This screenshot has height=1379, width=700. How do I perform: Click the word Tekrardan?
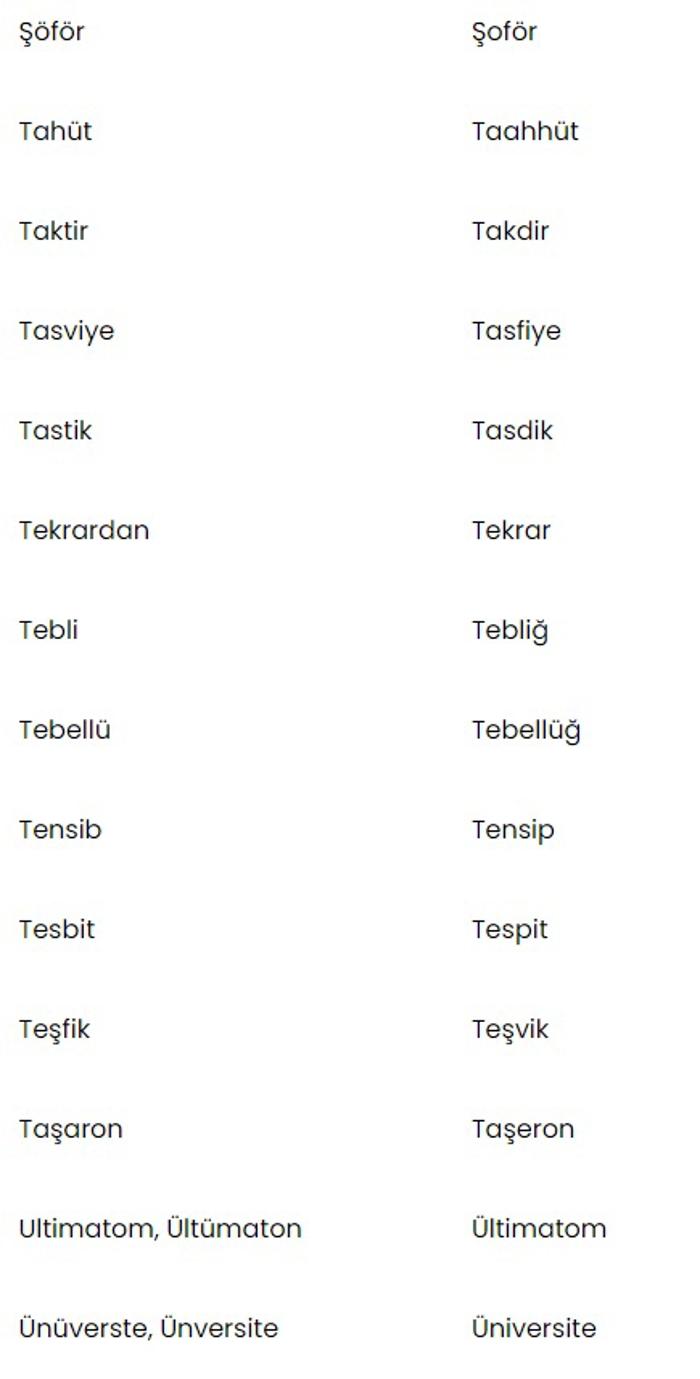(84, 530)
